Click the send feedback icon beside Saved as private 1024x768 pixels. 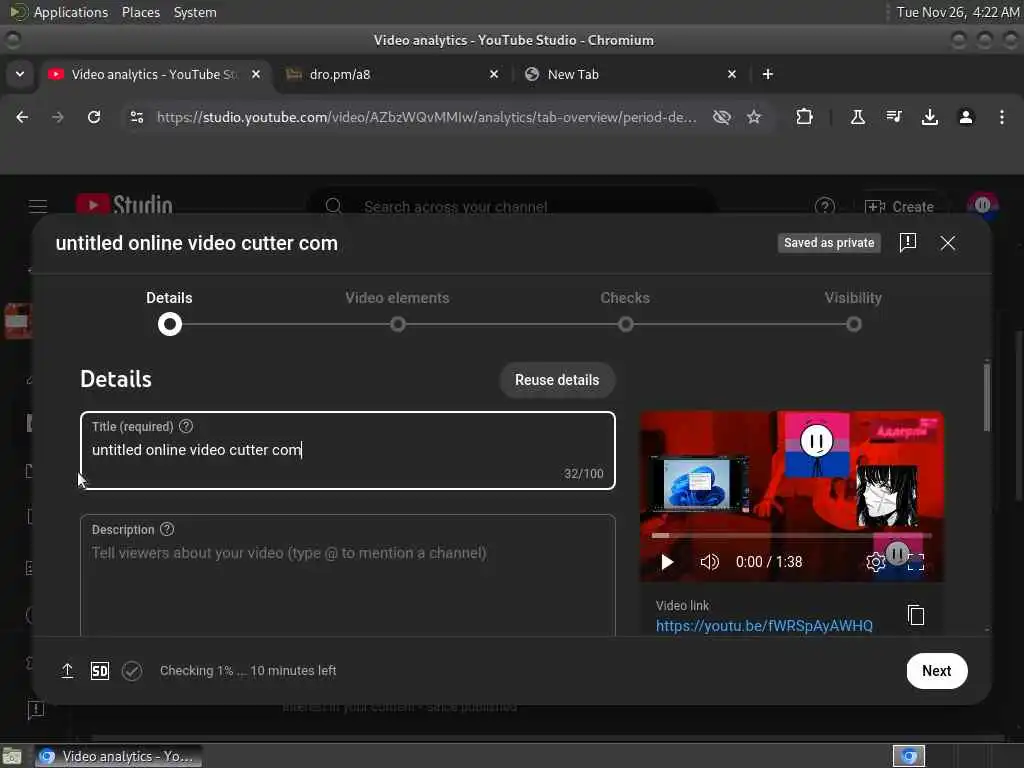point(908,242)
